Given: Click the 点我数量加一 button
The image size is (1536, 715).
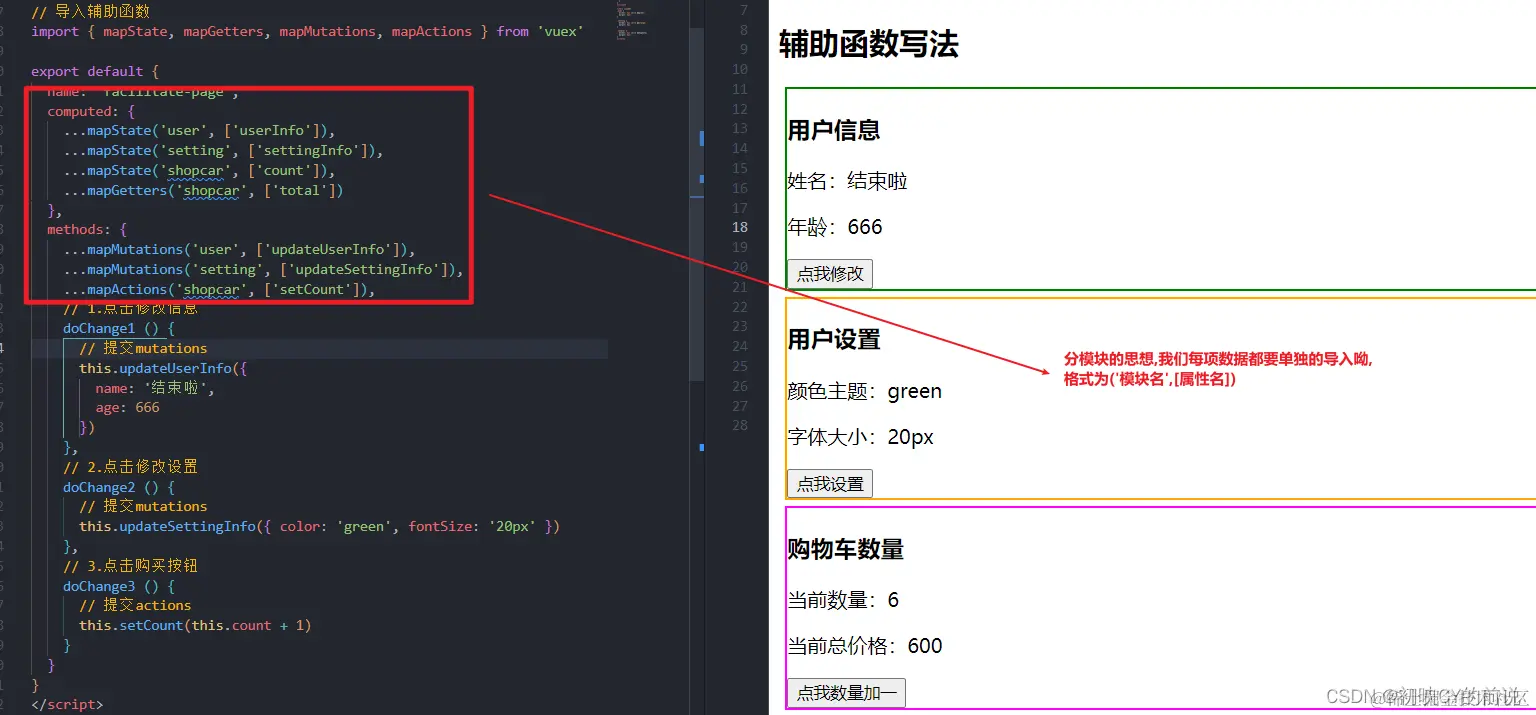Looking at the screenshot, I should point(846,693).
